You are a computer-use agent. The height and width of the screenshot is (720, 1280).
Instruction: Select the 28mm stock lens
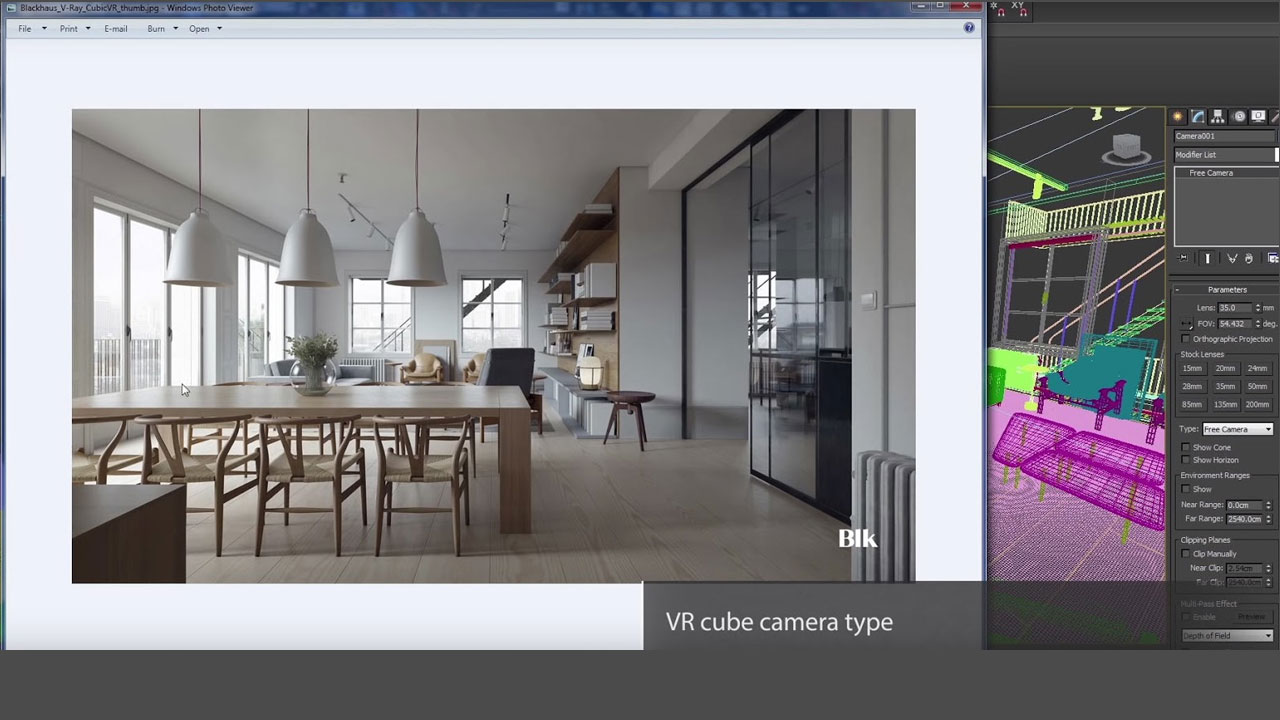(1192, 386)
